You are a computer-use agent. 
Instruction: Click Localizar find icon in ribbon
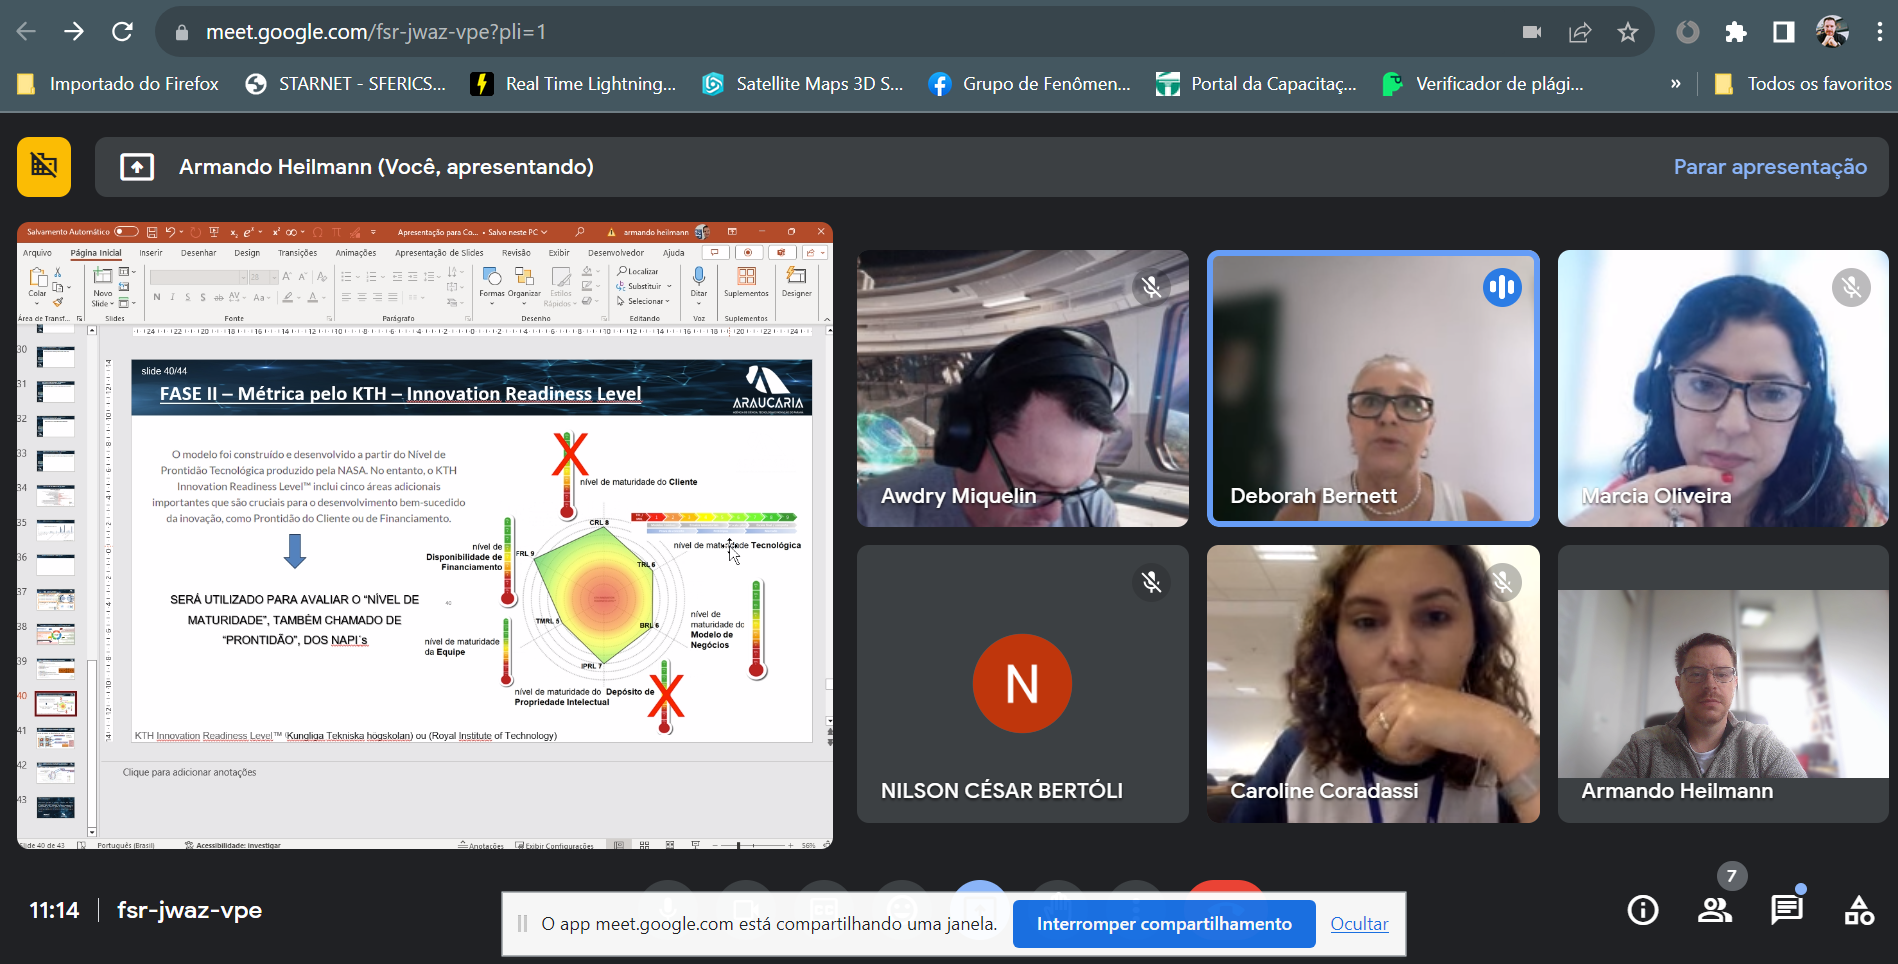637,271
